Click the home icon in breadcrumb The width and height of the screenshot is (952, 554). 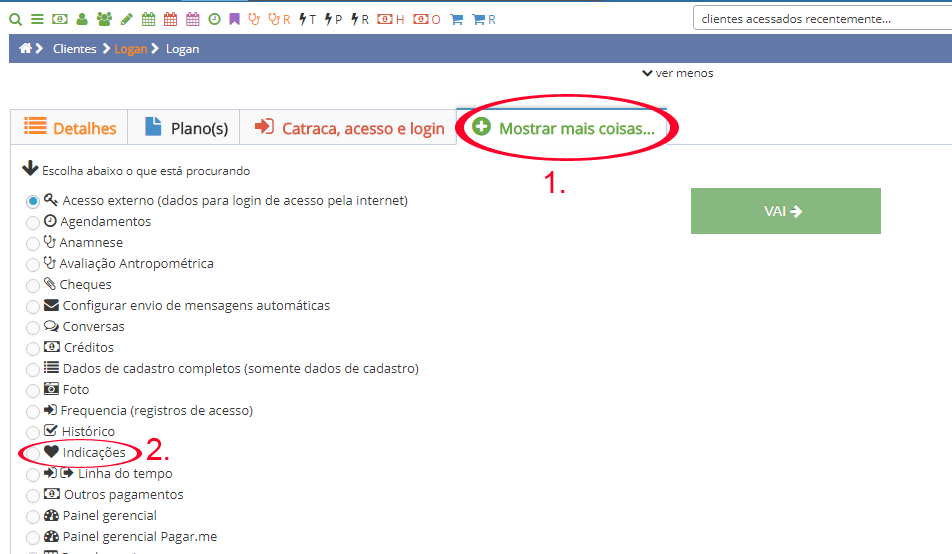26,49
